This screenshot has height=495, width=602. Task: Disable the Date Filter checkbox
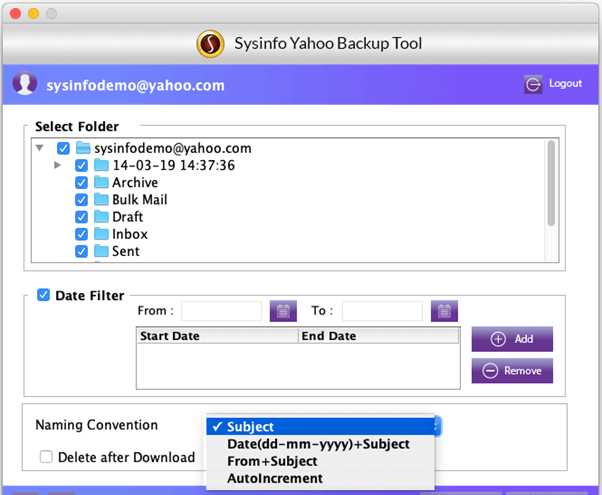coord(43,295)
